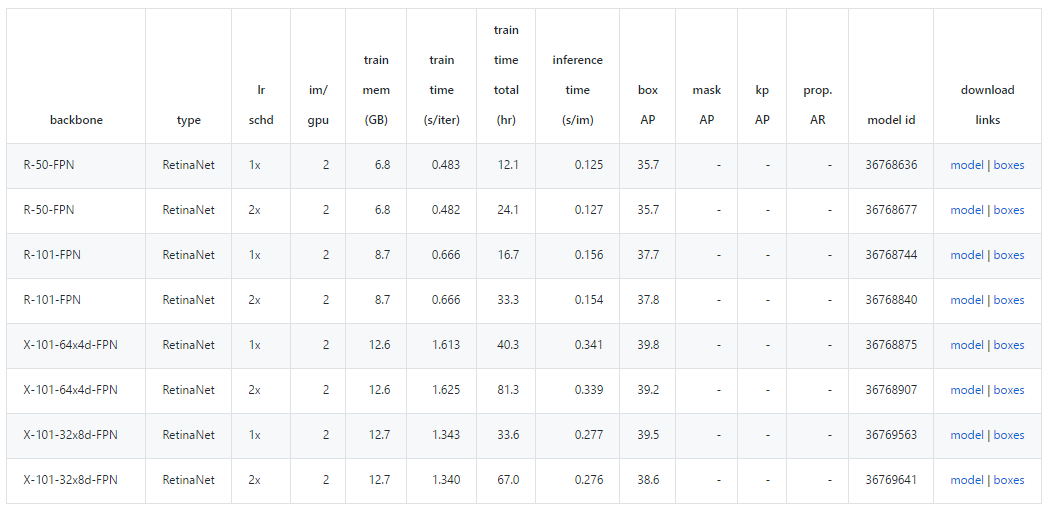Screen dimensions: 1055x511
Task: Open model link for id 36768840
Action: coord(967,300)
